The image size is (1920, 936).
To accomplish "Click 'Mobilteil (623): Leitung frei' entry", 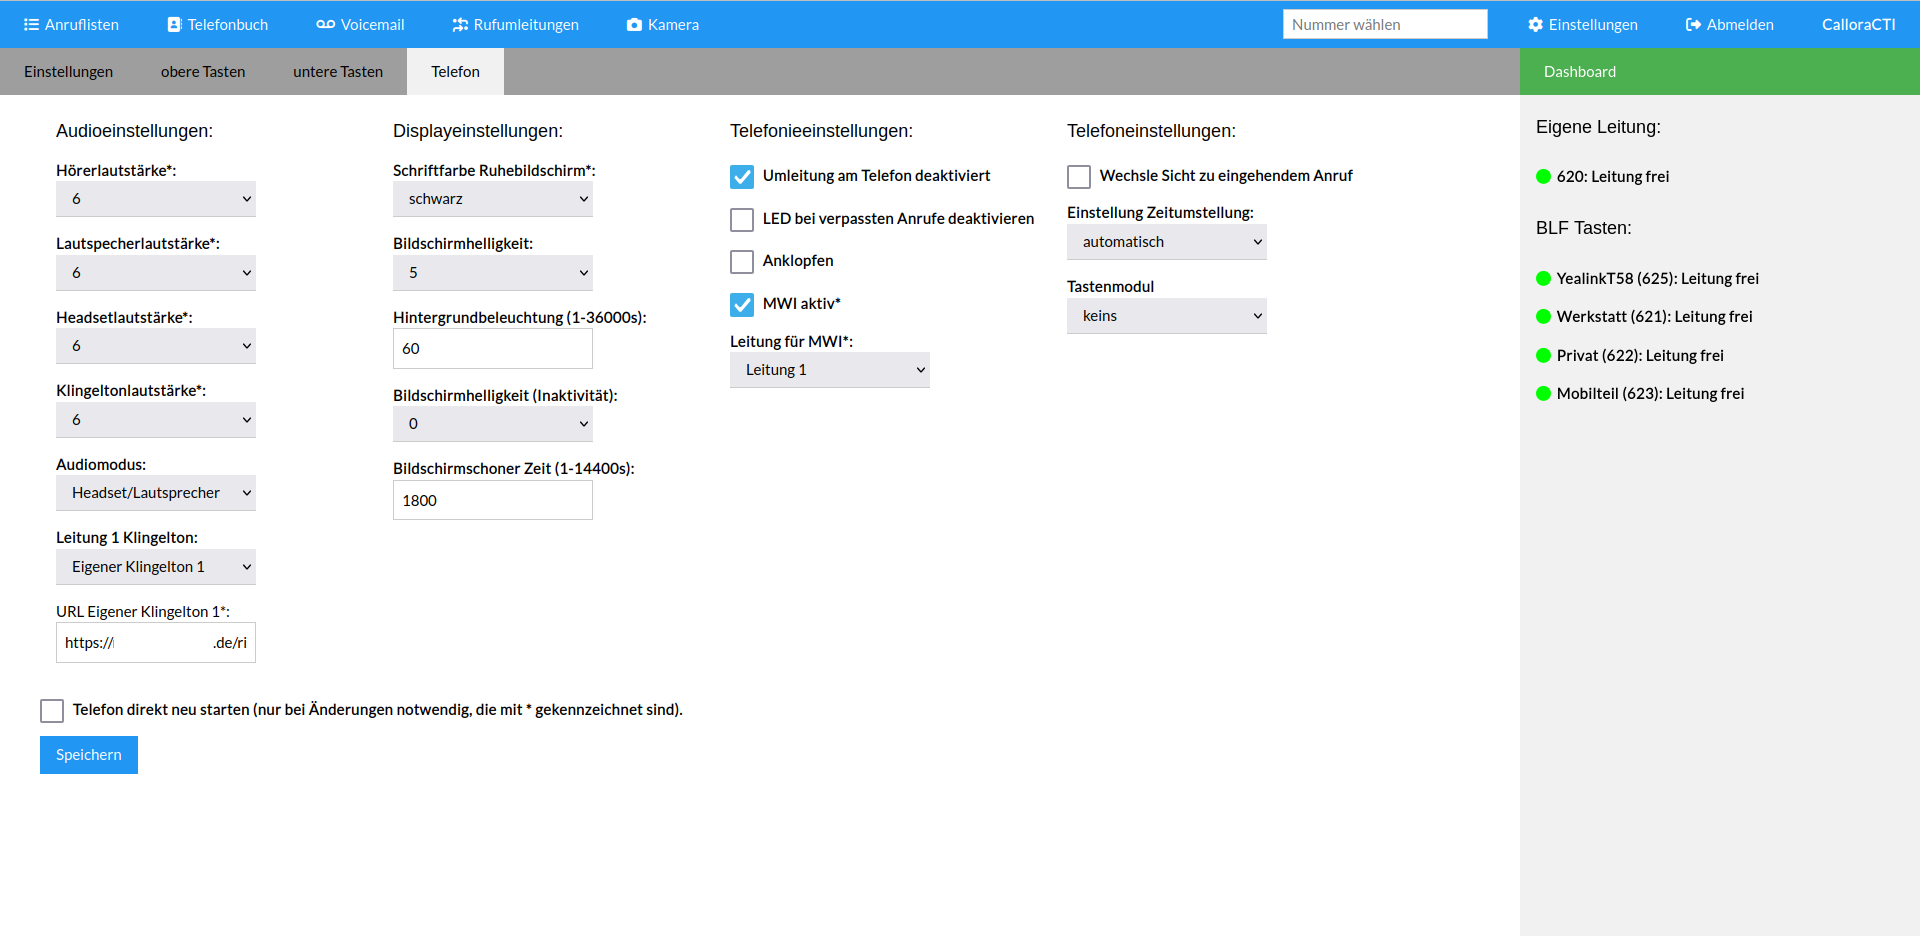I will tap(1651, 394).
